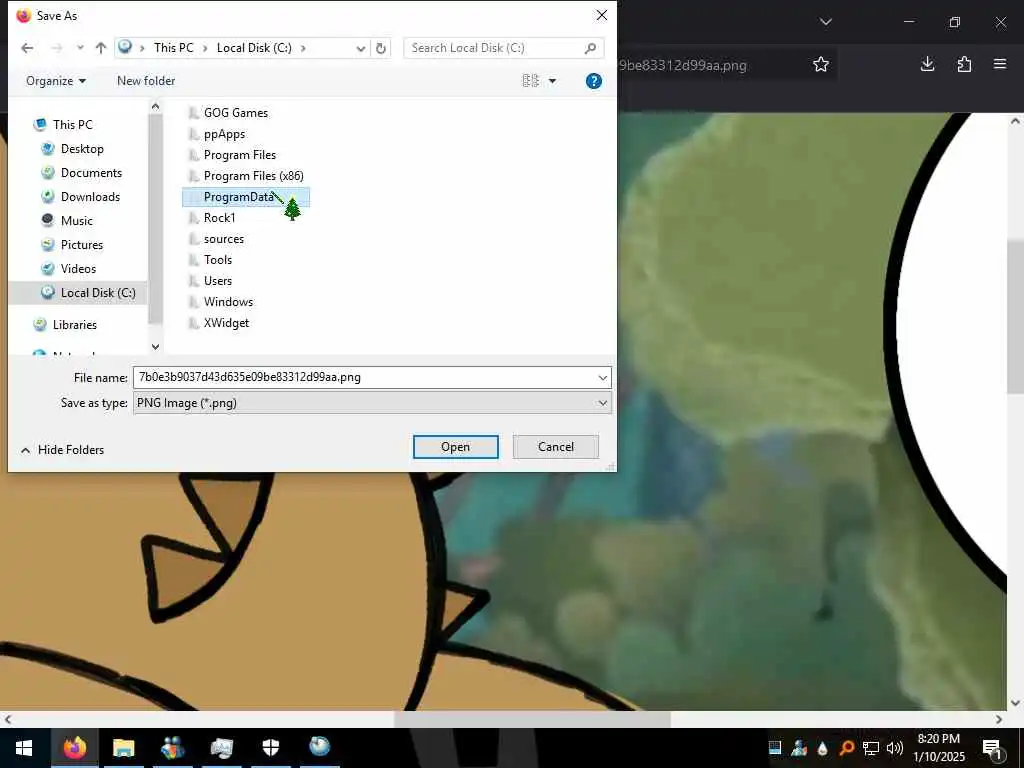Click the Cancel button
Viewport: 1024px width, 768px height.
tap(556, 447)
